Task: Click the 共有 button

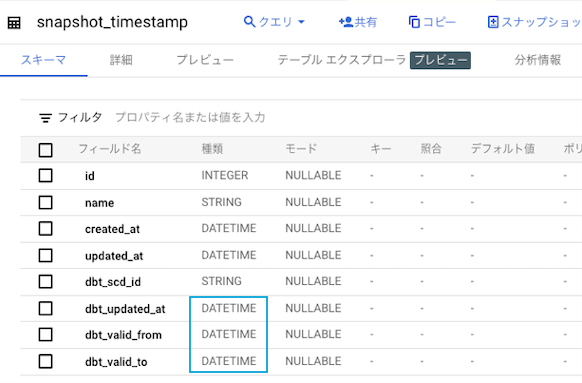Action: 357,22
